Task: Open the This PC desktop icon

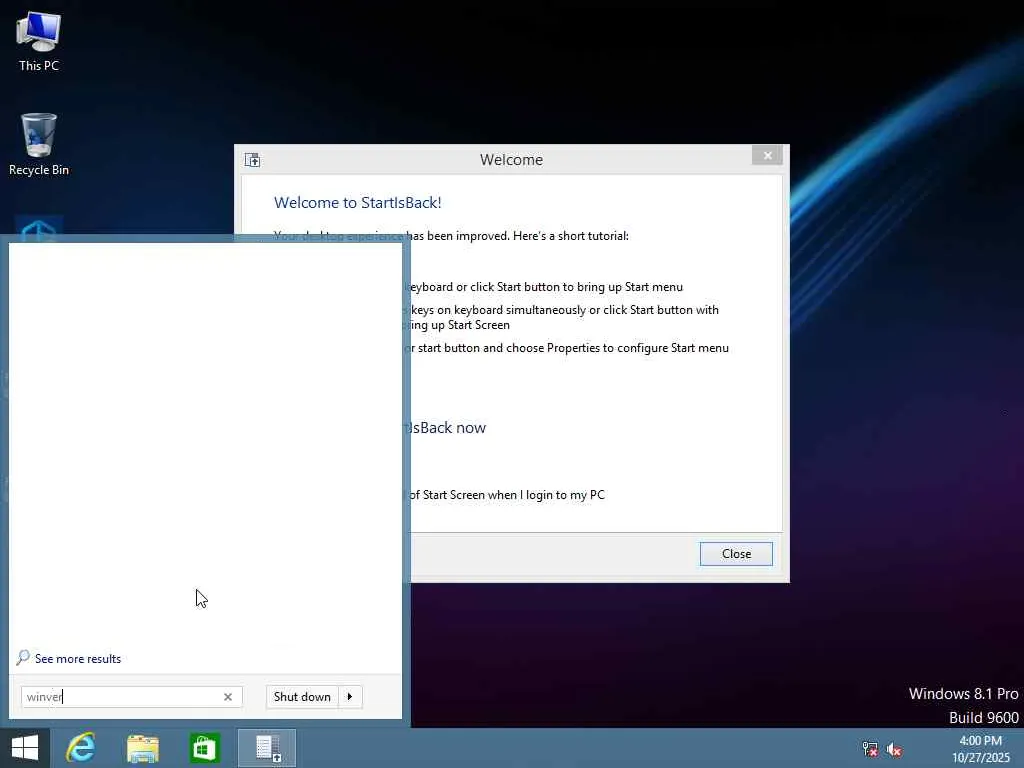Action: pyautogui.click(x=39, y=41)
